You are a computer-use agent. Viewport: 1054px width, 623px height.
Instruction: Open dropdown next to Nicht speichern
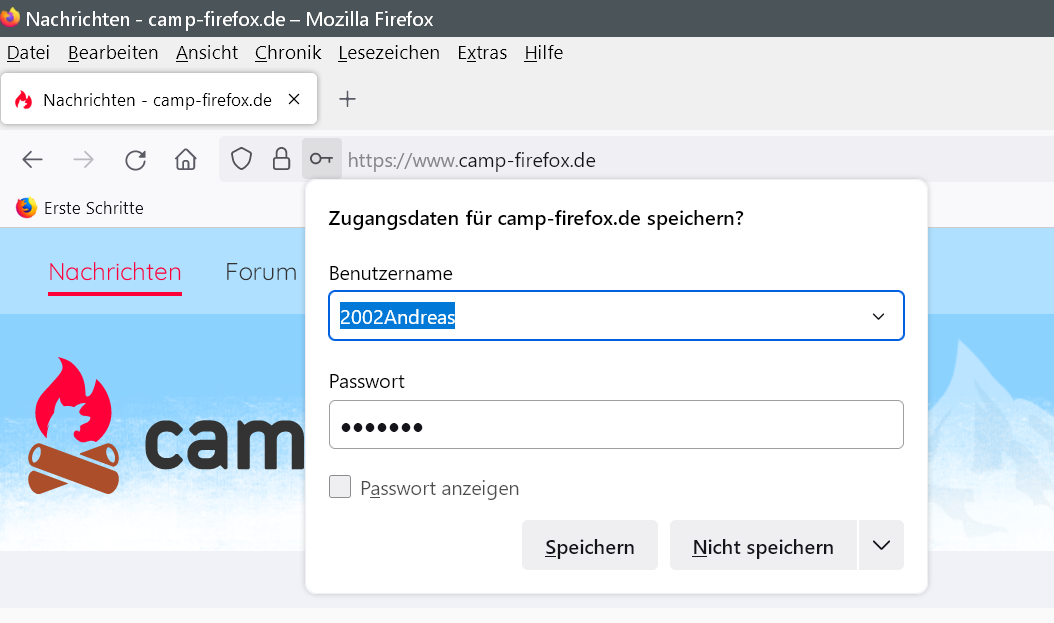(x=881, y=546)
